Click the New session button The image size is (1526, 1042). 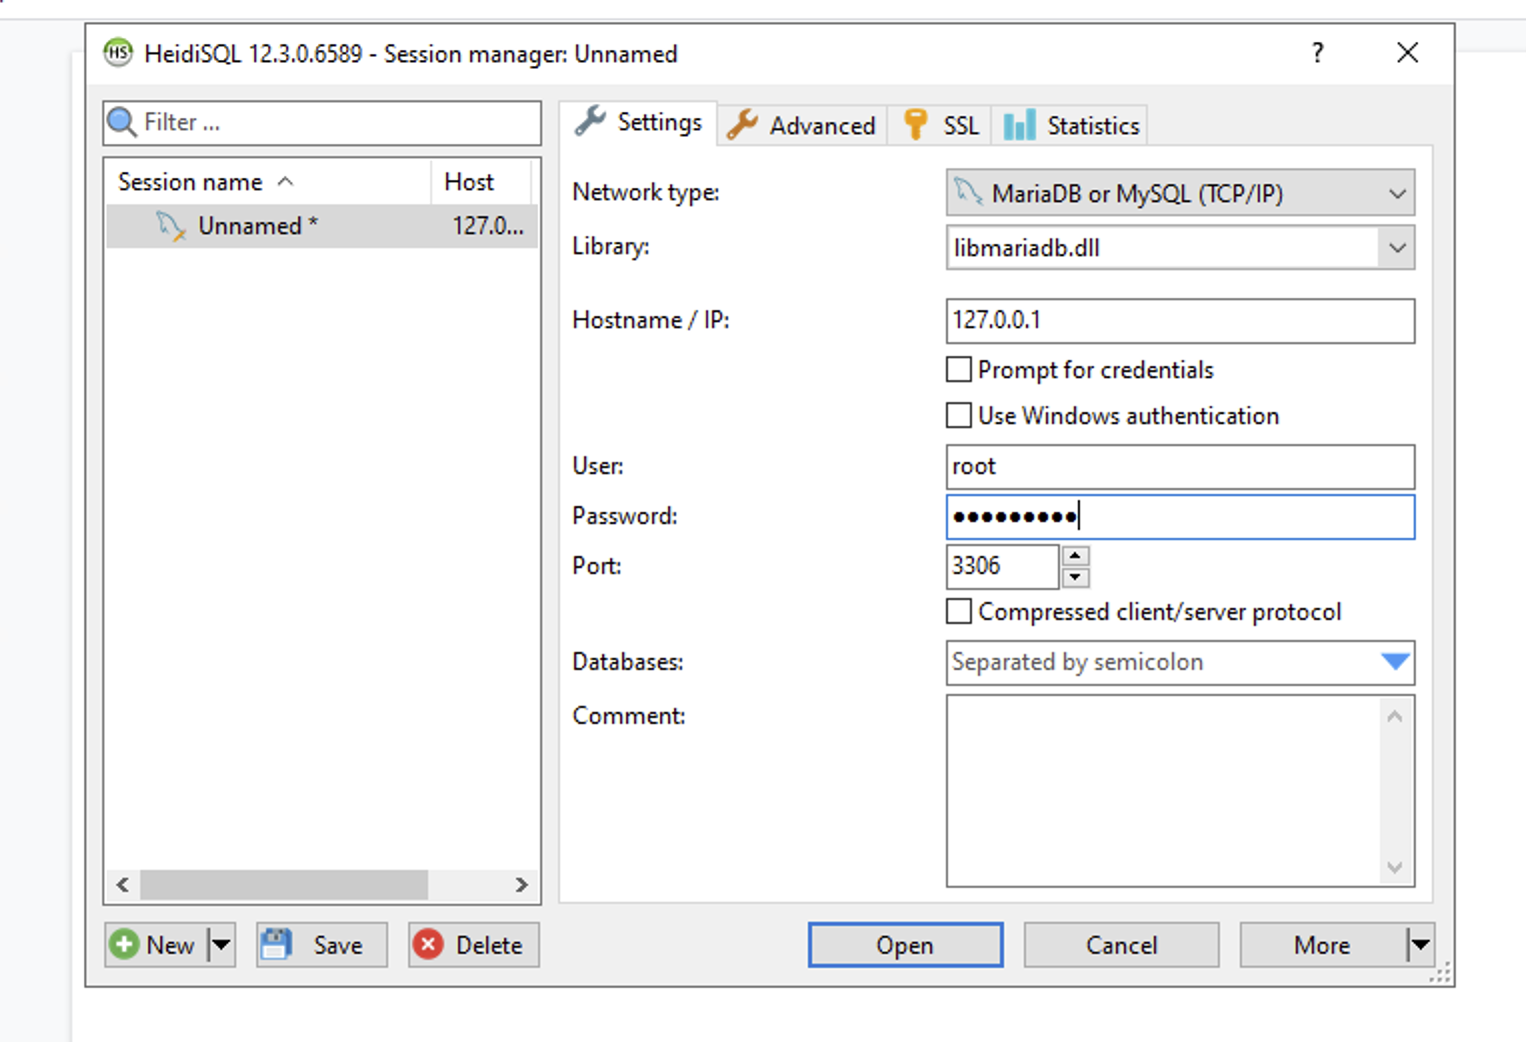point(156,944)
